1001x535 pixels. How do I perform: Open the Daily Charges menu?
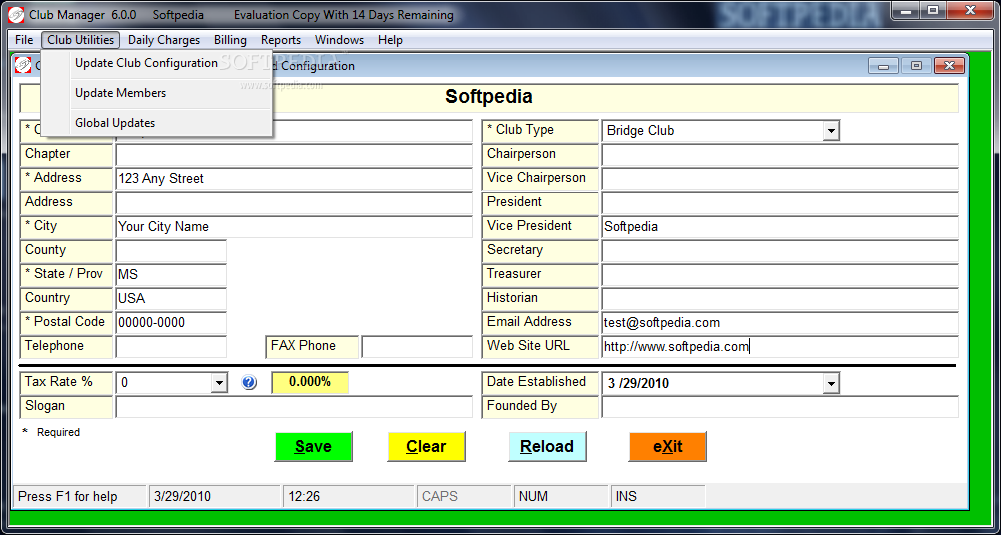coord(164,40)
